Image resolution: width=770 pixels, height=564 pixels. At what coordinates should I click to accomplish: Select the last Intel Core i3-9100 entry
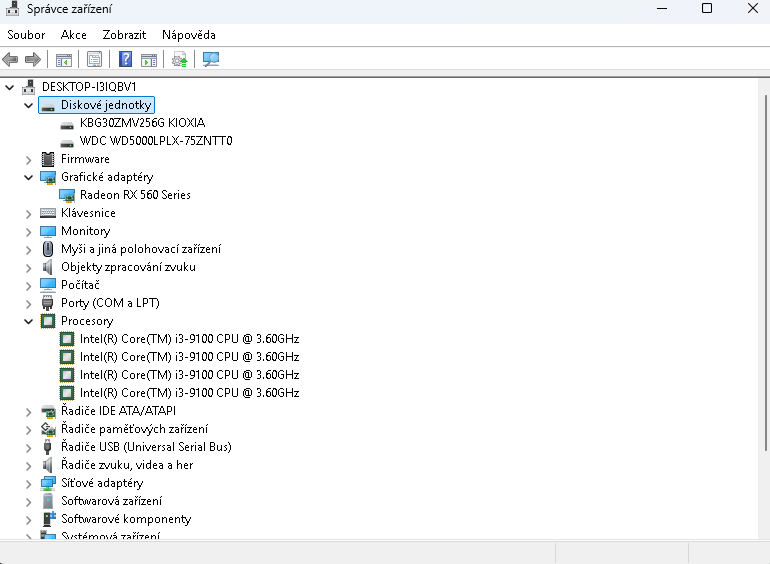point(189,393)
